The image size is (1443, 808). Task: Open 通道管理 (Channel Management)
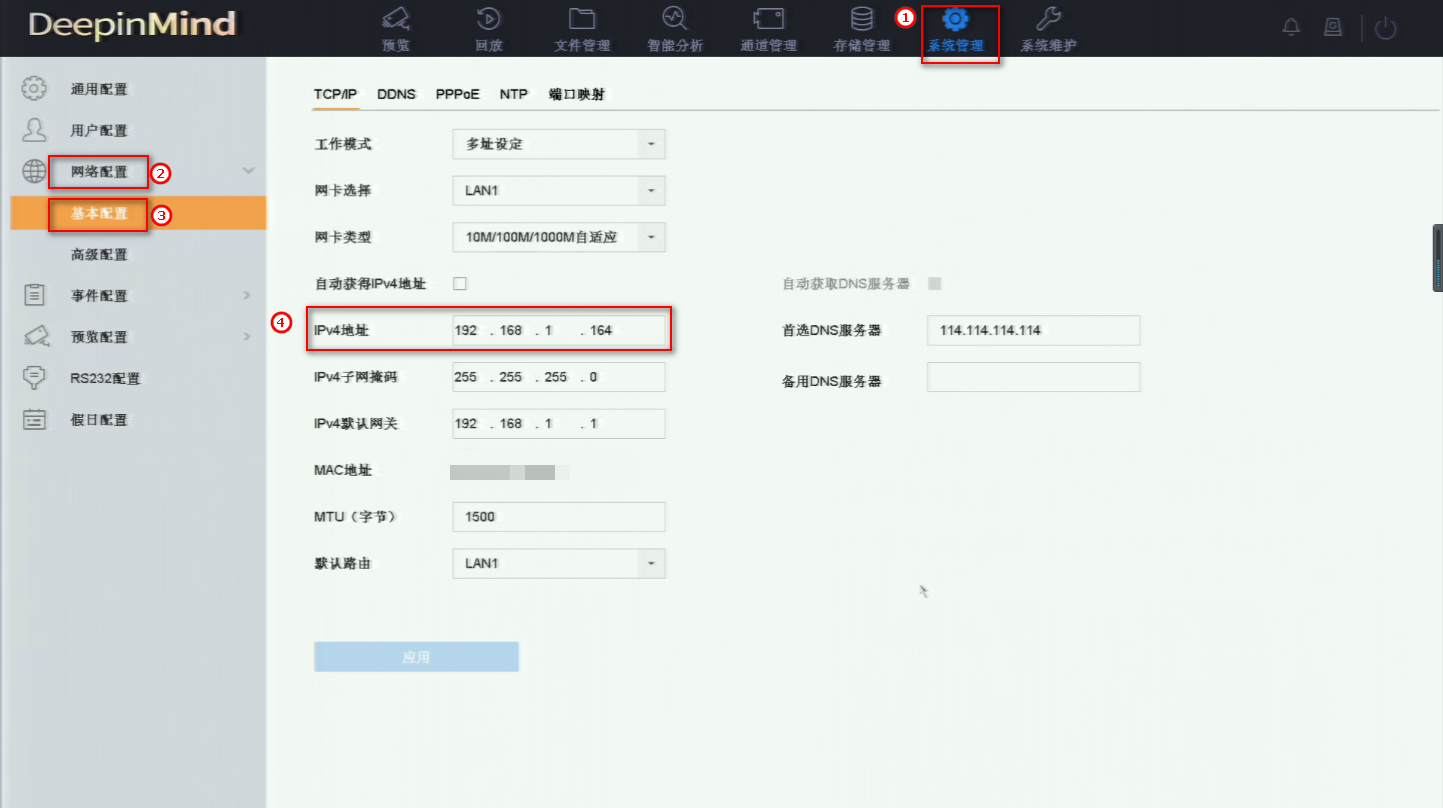767,27
